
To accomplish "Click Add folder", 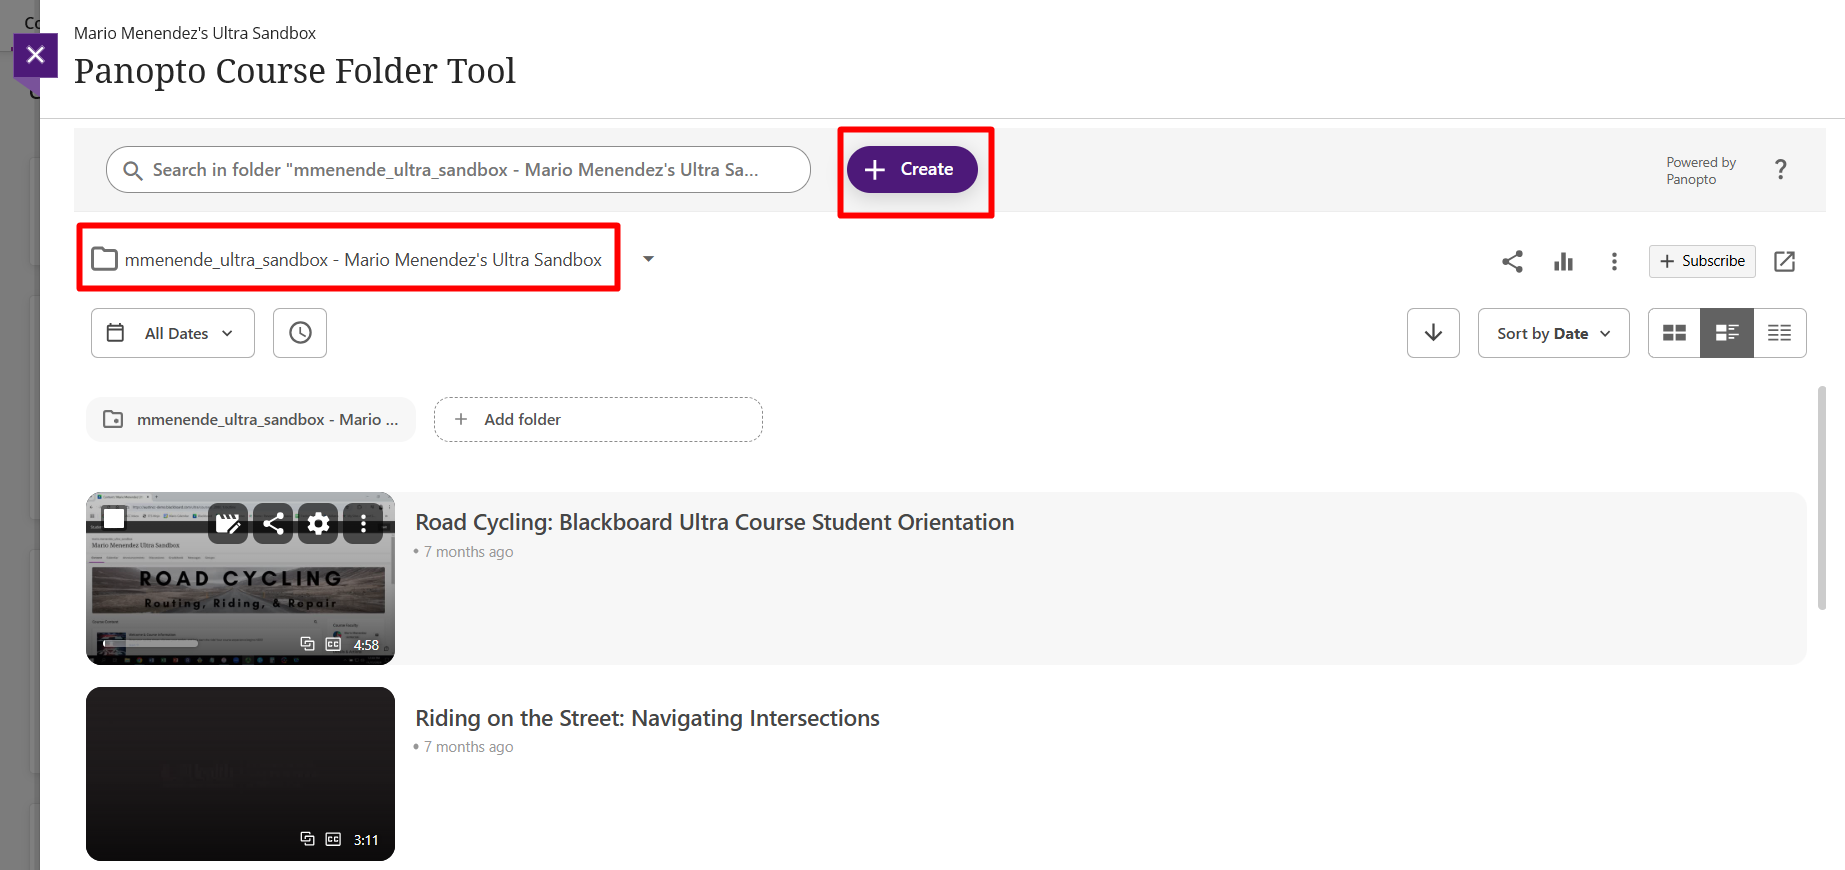I will point(598,420).
